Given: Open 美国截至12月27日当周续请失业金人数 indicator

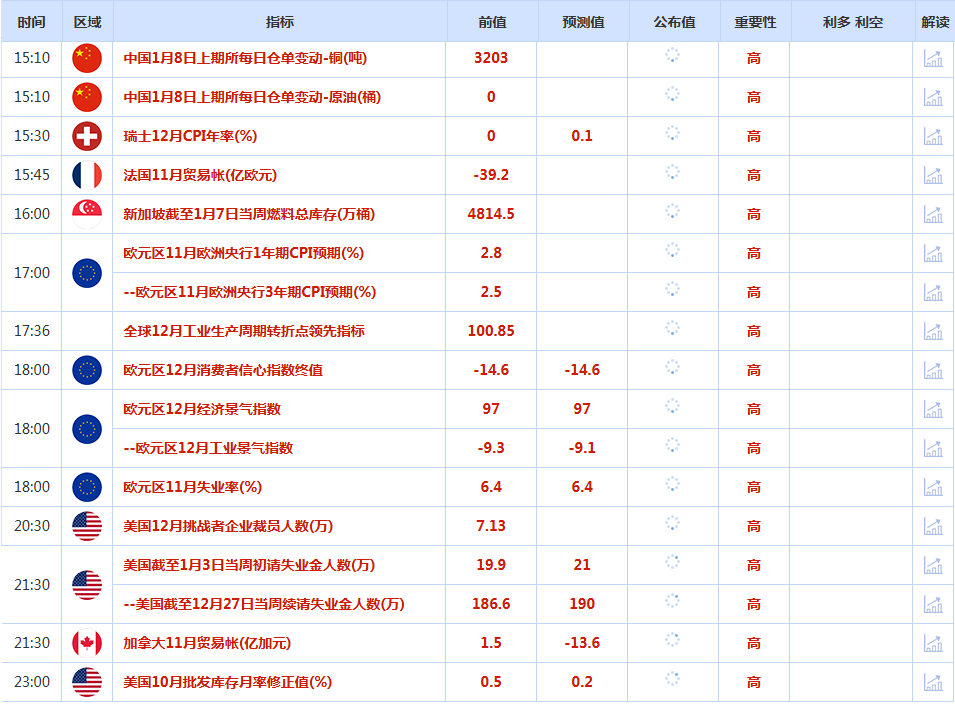Looking at the screenshot, I should coord(264,604).
